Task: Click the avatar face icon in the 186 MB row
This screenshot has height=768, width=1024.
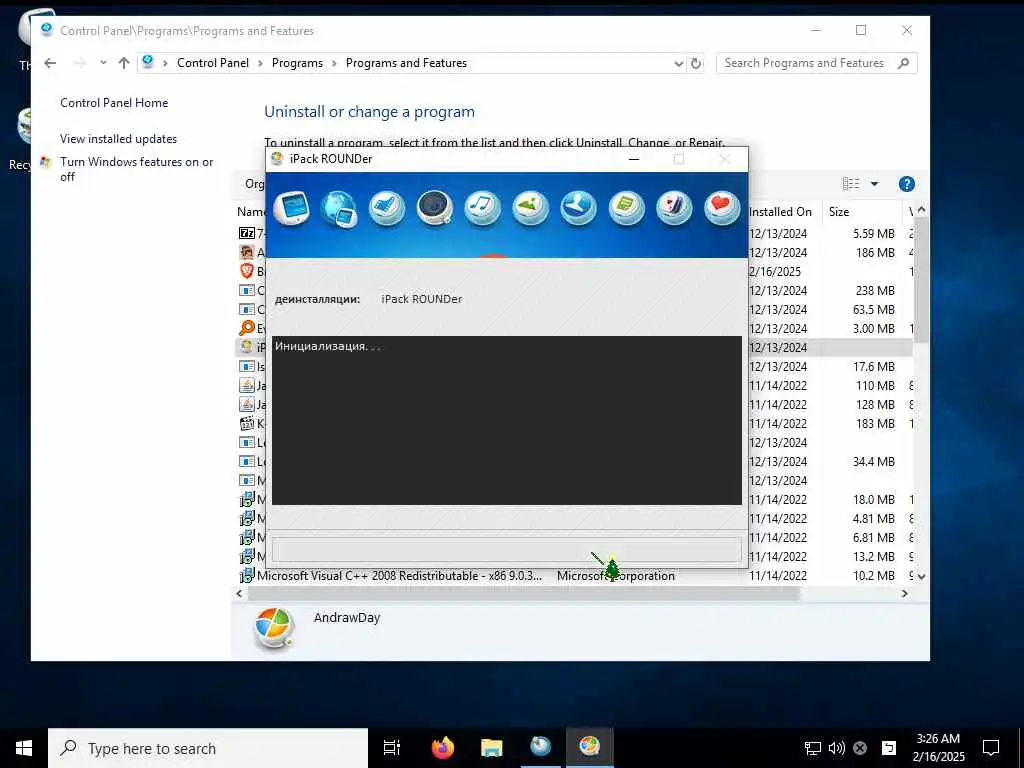Action: click(247, 252)
